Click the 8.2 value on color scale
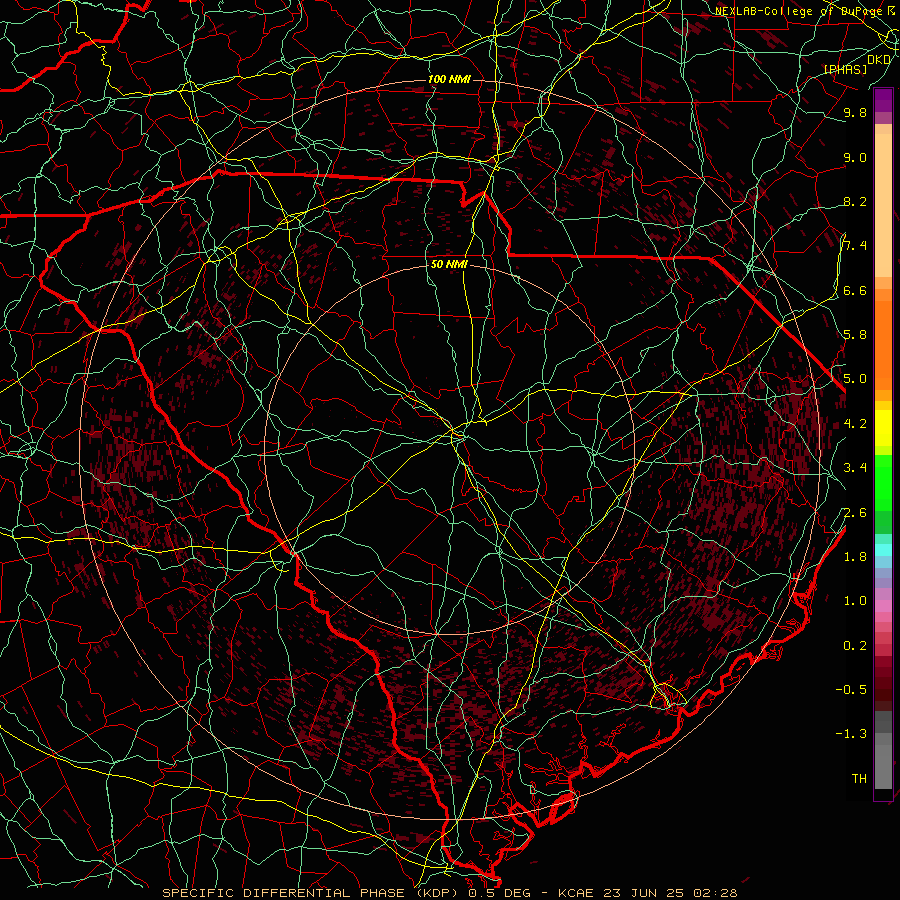The height and width of the screenshot is (900, 900). pyautogui.click(x=855, y=201)
